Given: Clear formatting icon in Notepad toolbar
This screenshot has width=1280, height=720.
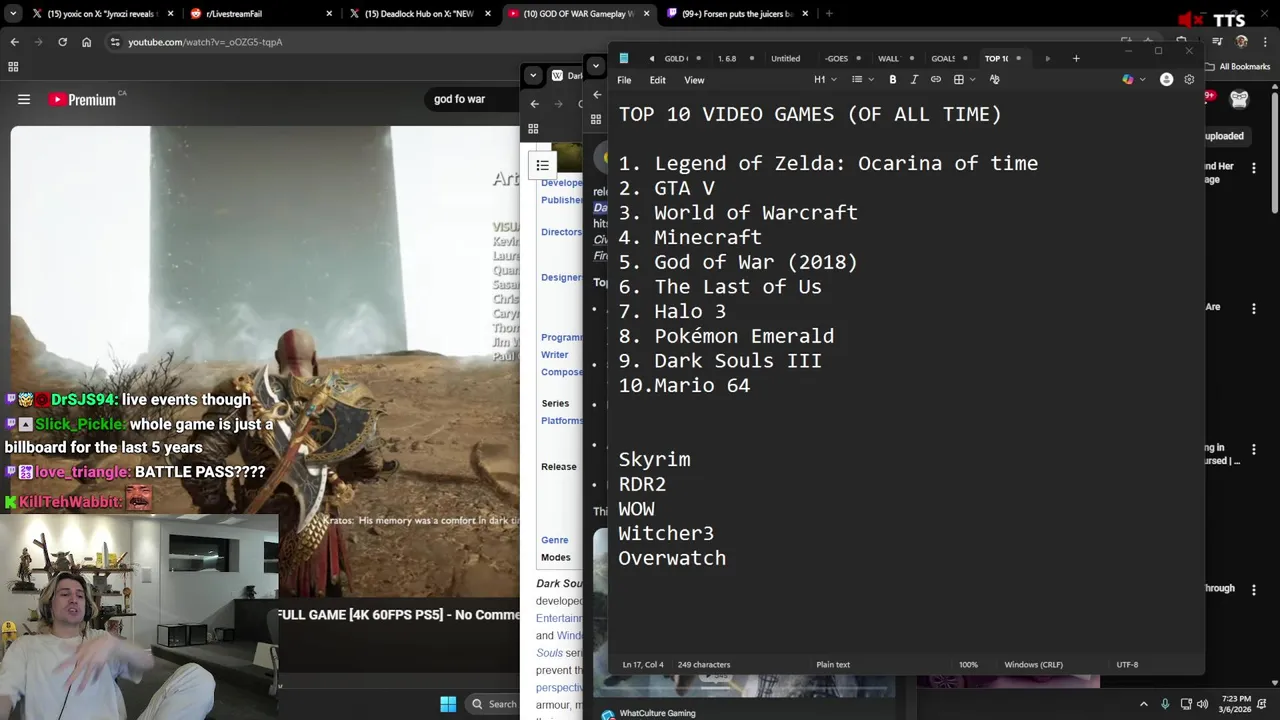Looking at the screenshot, I should (x=994, y=79).
